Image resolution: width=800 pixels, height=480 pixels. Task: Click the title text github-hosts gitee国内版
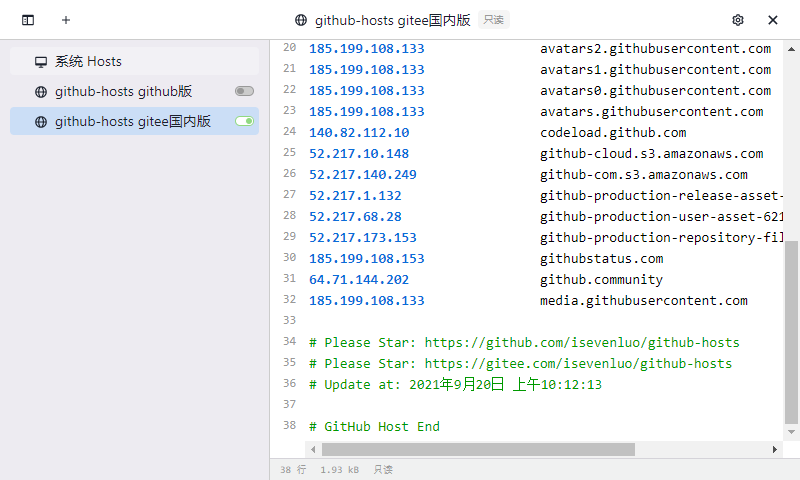(392, 20)
